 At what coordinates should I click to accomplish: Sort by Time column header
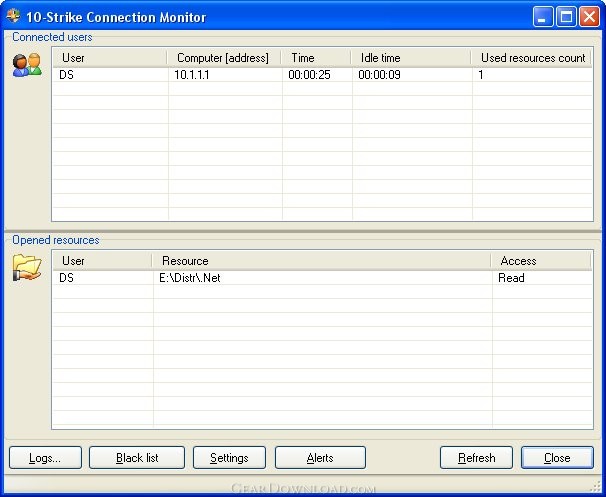(x=316, y=58)
